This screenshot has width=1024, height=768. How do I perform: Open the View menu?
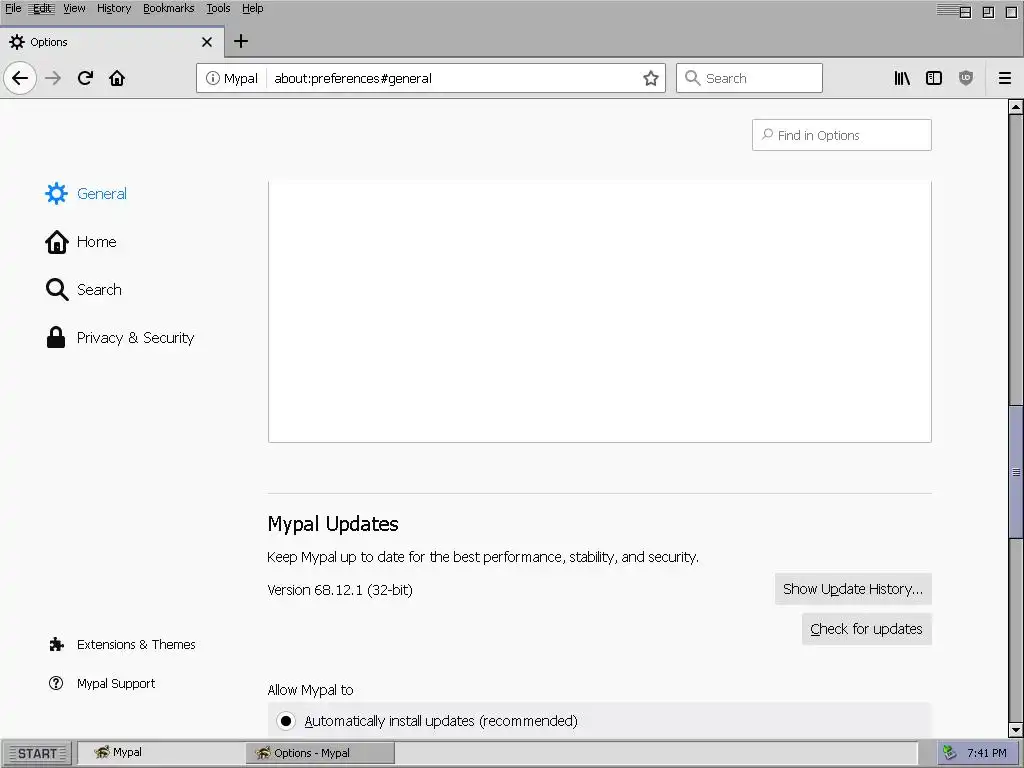pyautogui.click(x=74, y=8)
